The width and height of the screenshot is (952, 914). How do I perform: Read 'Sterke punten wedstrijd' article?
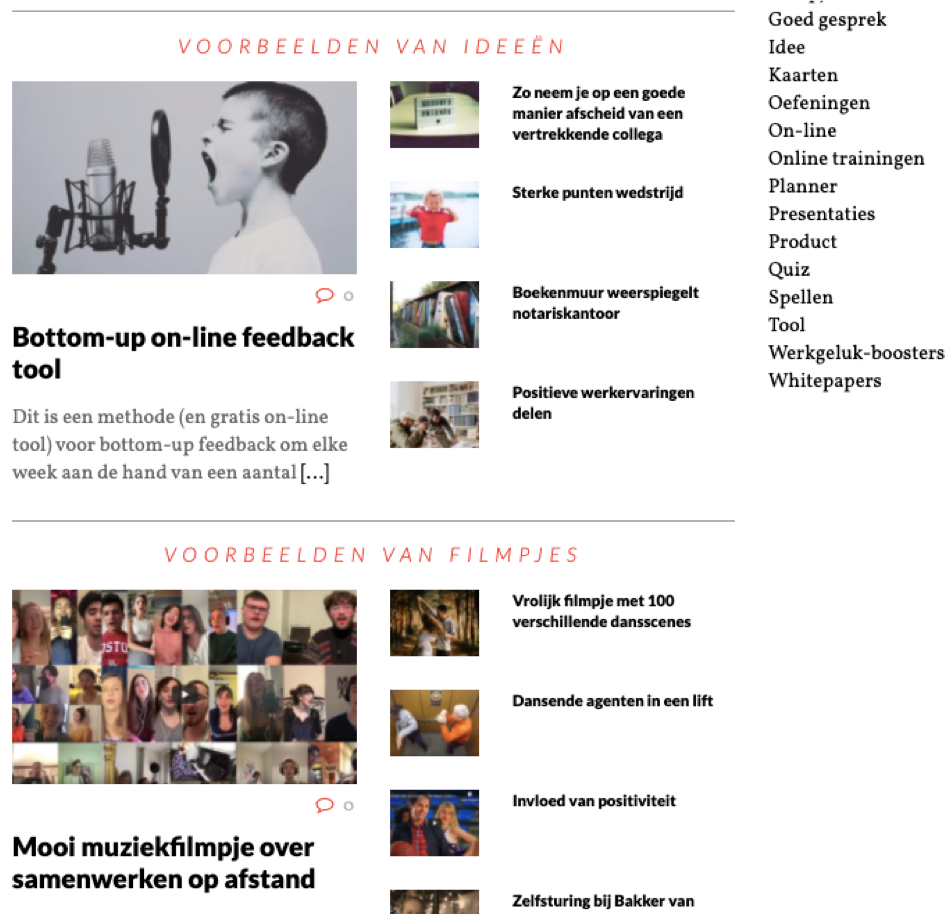pos(597,193)
